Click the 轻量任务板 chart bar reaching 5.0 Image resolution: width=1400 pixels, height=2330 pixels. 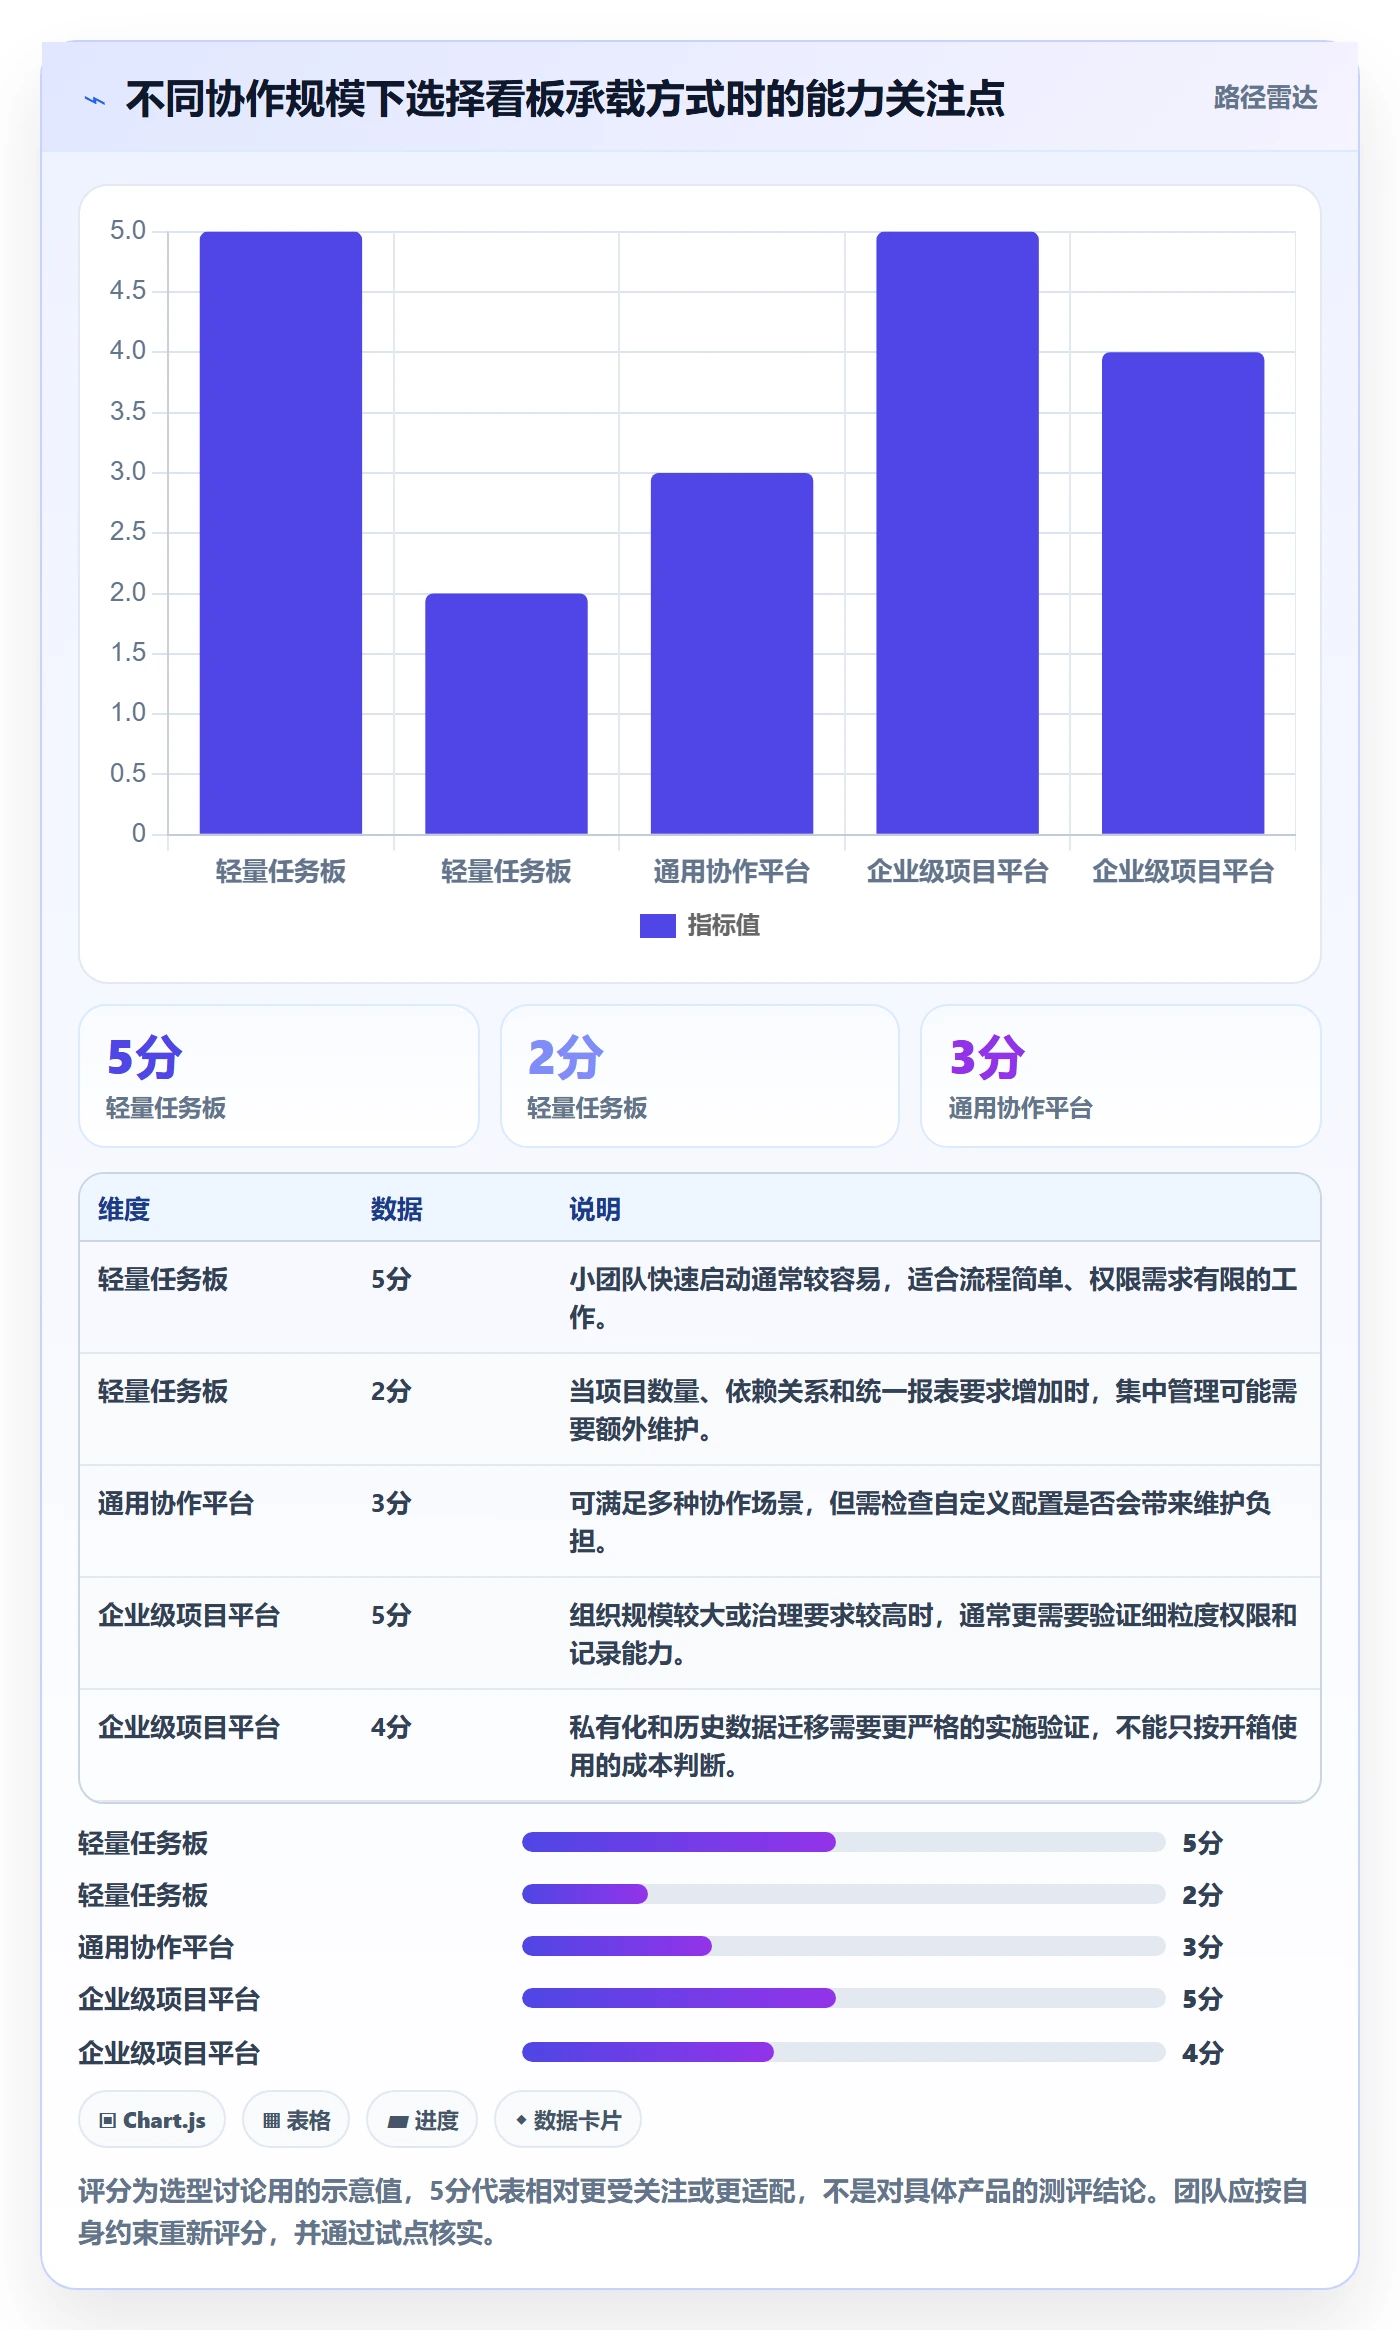[x=281, y=532]
